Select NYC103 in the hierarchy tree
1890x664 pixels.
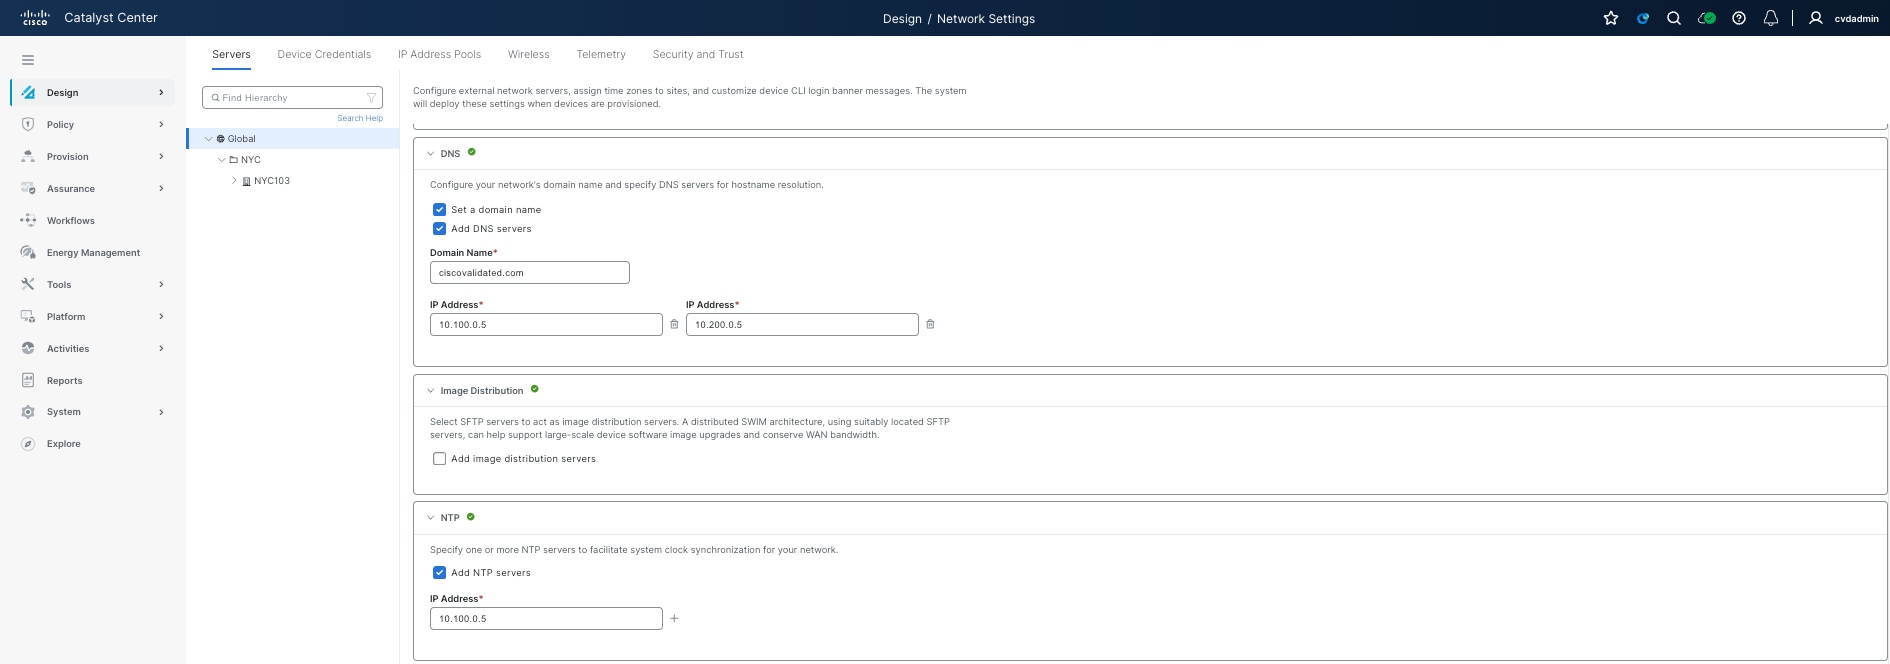pos(272,181)
